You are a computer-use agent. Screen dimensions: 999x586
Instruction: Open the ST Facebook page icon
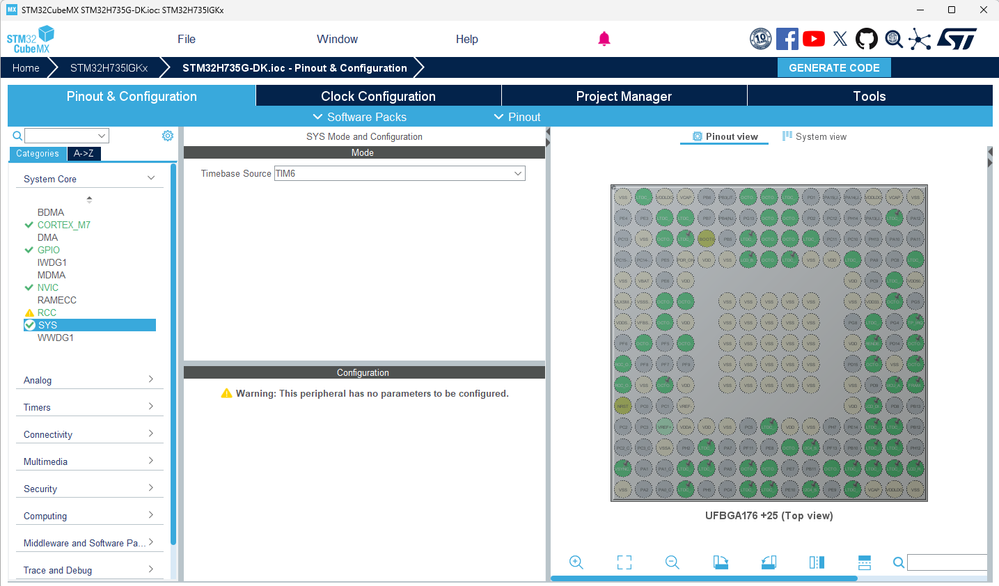click(x=787, y=39)
